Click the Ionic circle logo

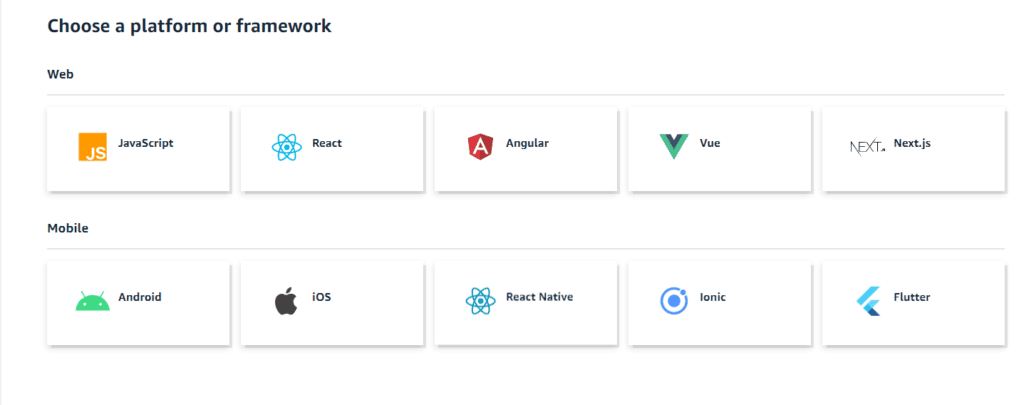click(674, 301)
